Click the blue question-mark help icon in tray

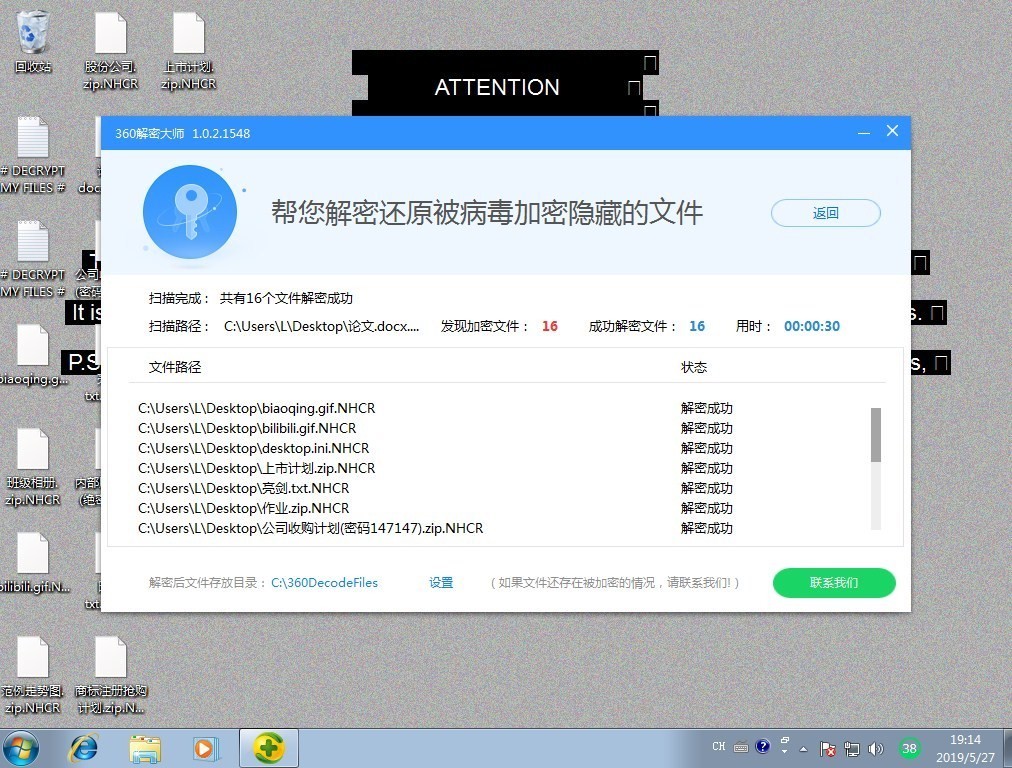(x=762, y=747)
